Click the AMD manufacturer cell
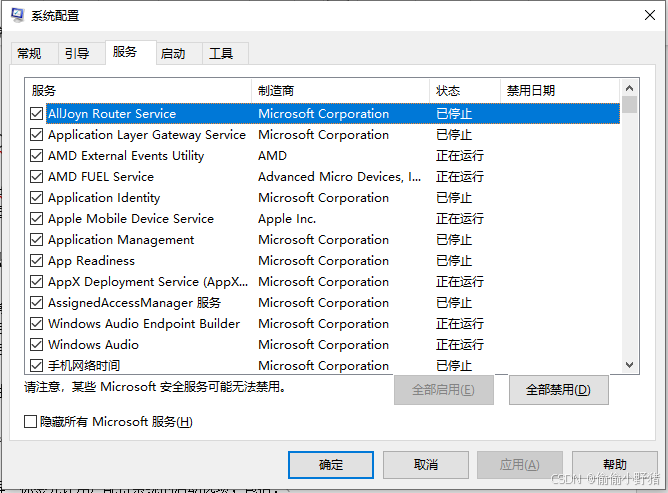Screen dimensions: 668x493 coord(273,156)
